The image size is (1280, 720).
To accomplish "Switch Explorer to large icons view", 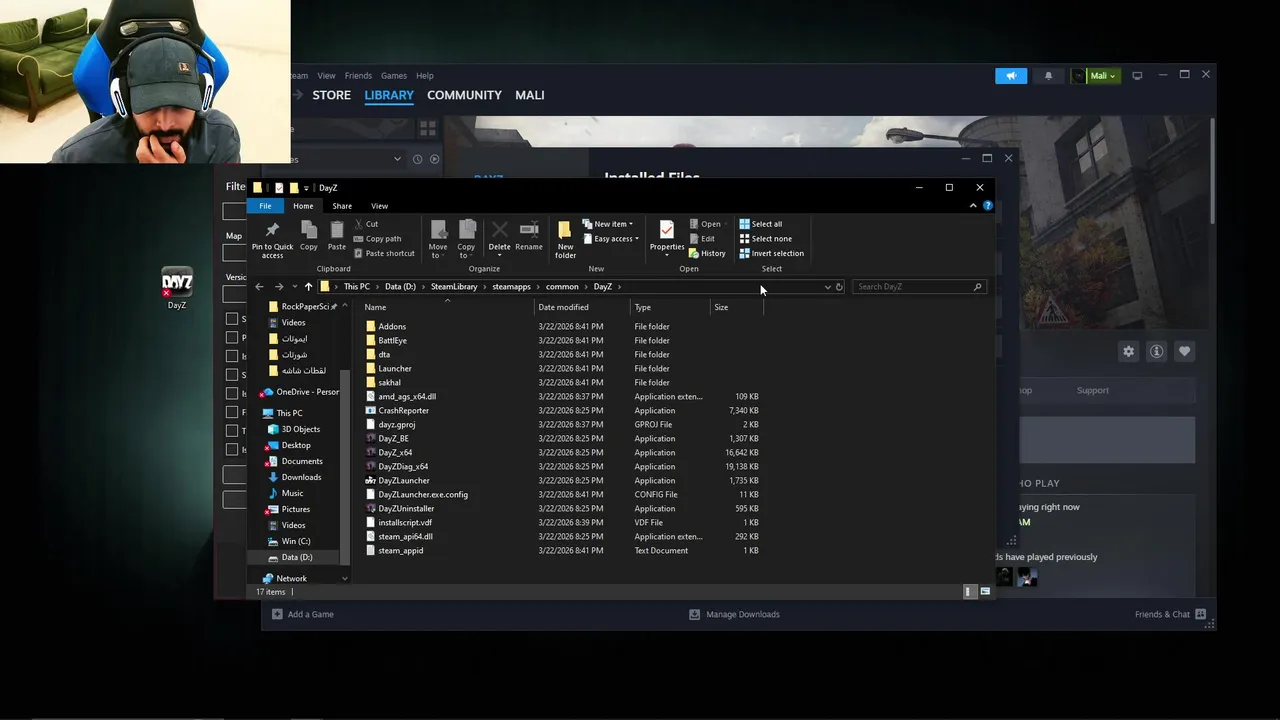I will click(x=985, y=592).
